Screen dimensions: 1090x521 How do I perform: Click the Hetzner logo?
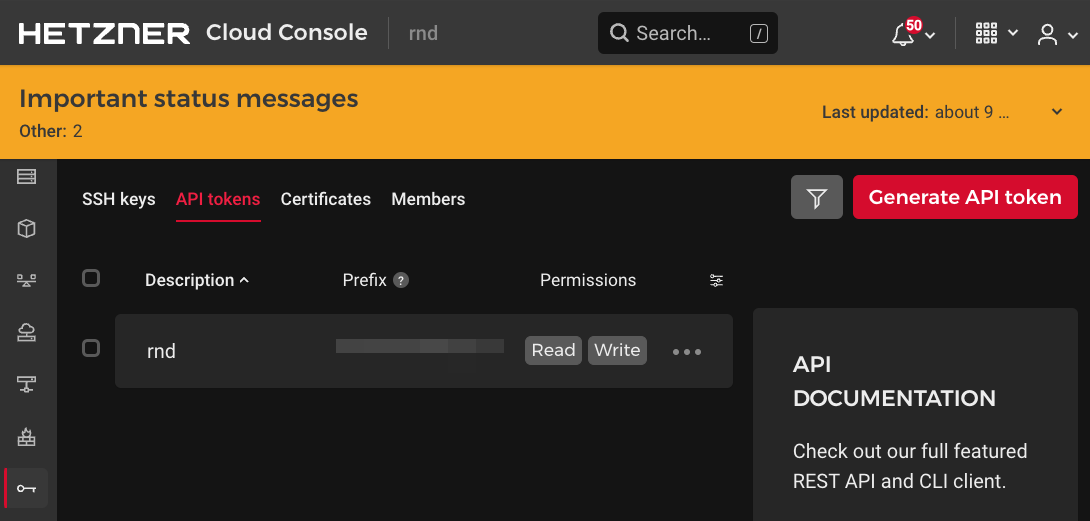point(104,33)
